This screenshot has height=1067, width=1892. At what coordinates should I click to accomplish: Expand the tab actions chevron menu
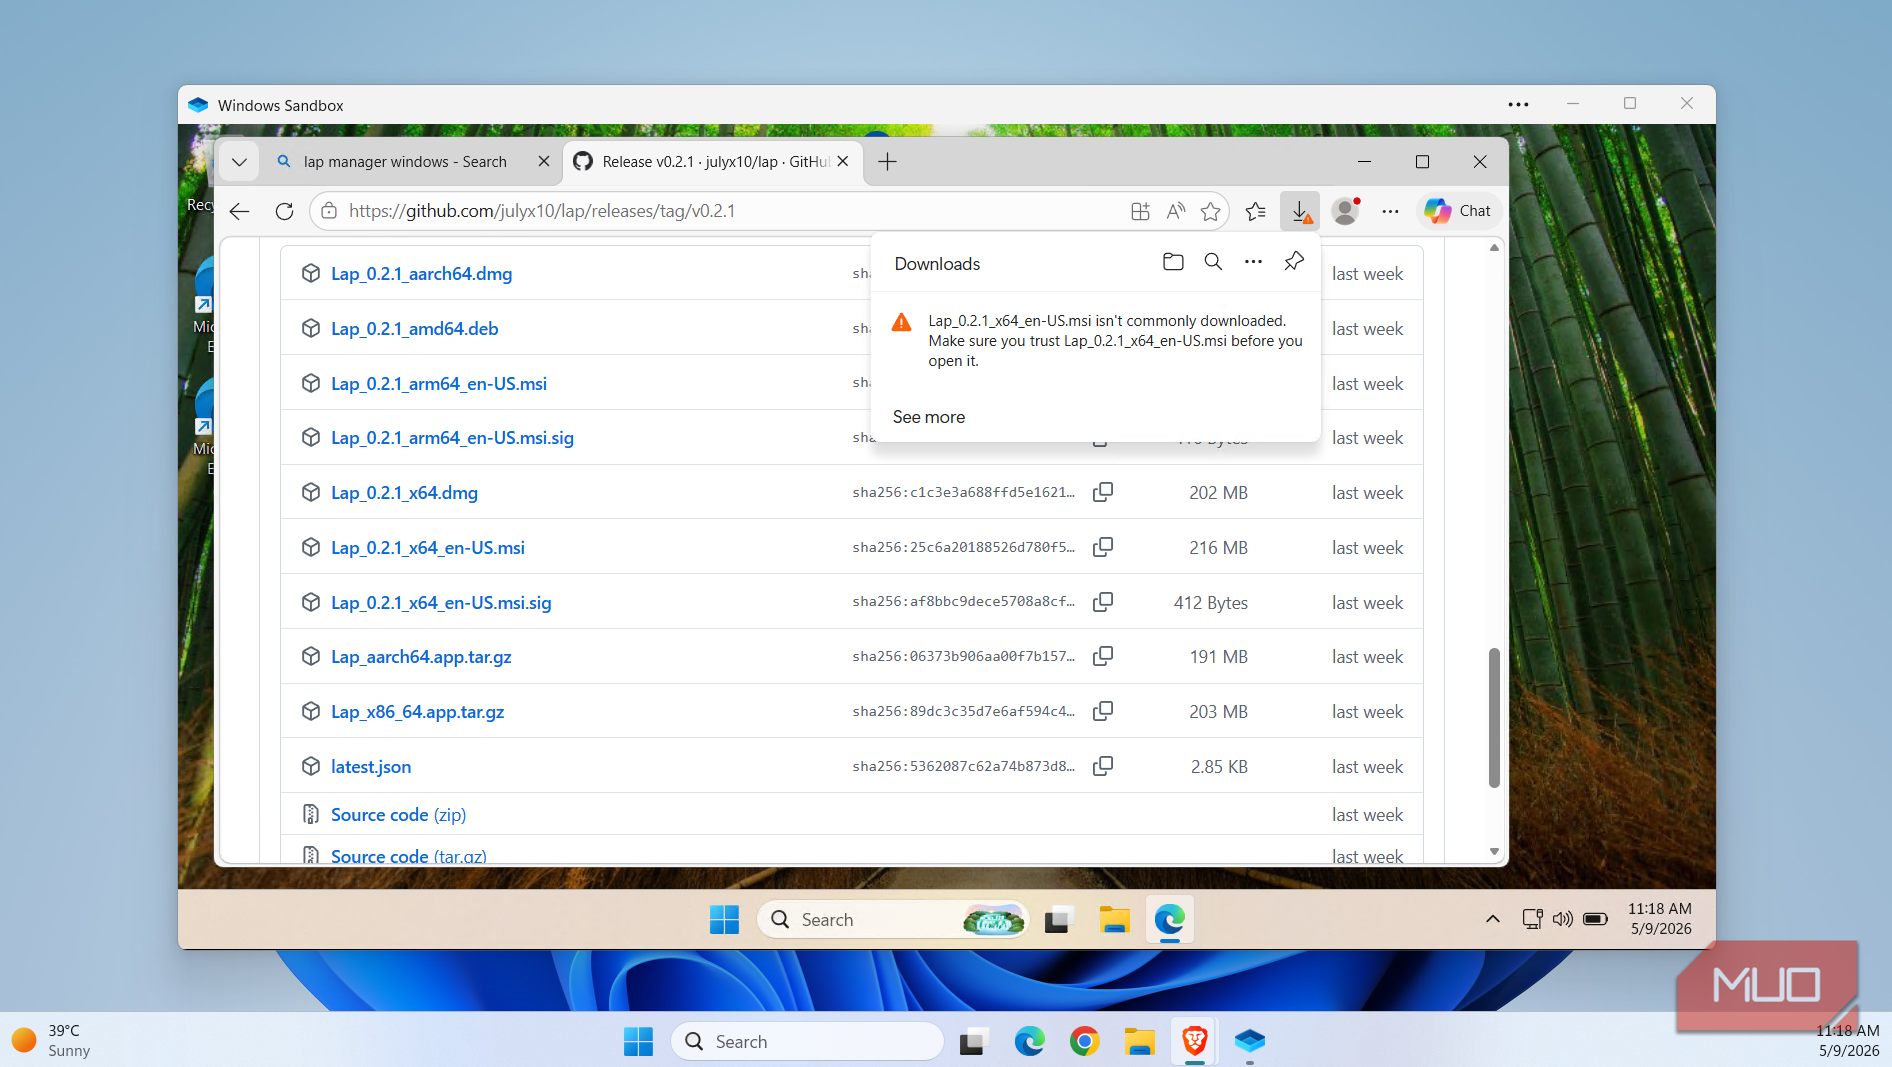click(239, 162)
